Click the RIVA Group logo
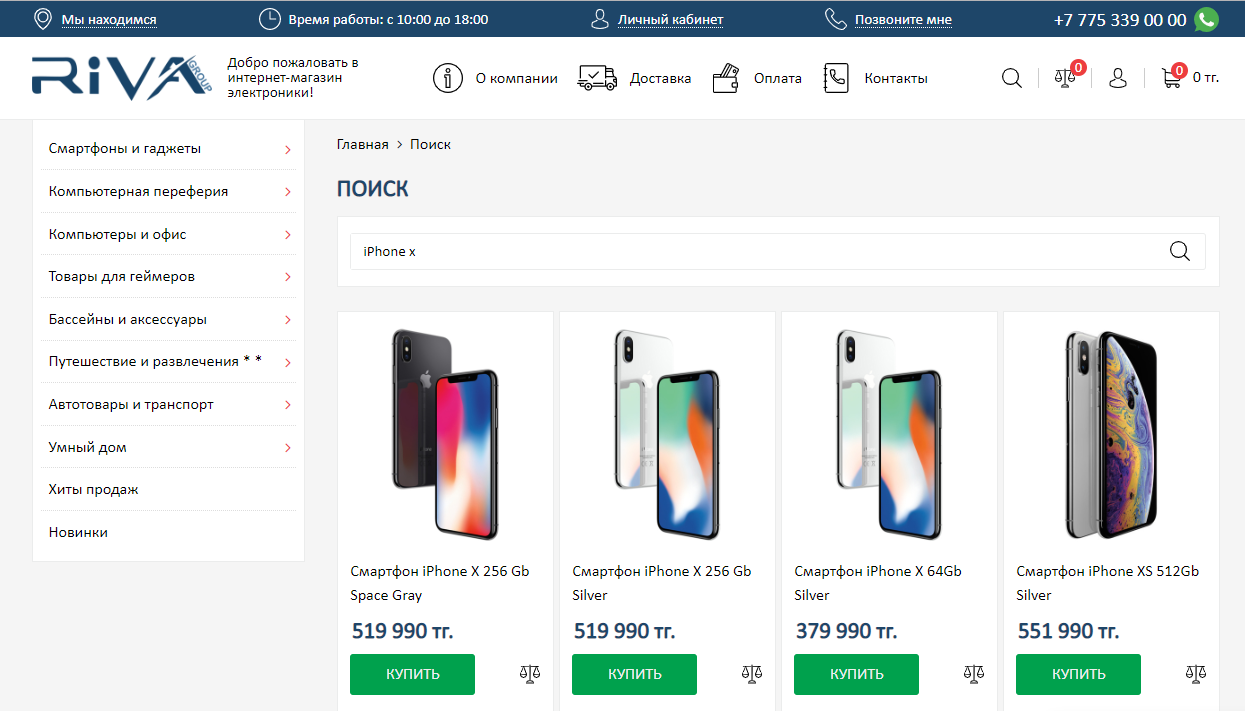The width and height of the screenshot is (1245, 711). [x=122, y=78]
